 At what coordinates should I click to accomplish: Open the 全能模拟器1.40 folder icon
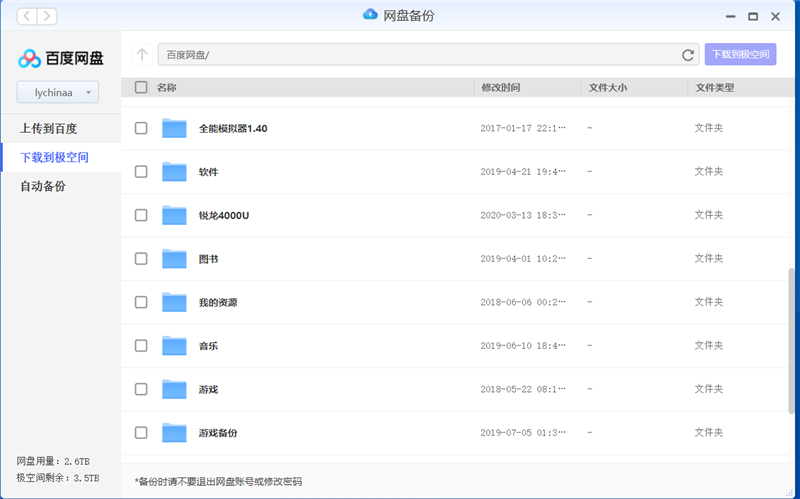[174, 128]
